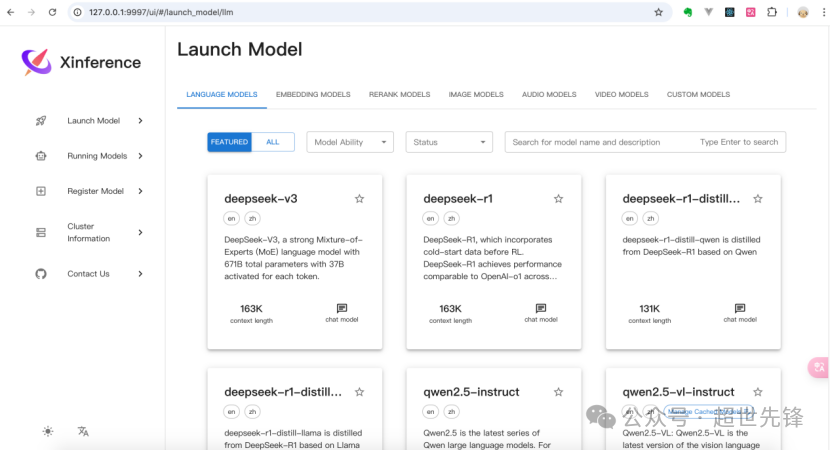The width and height of the screenshot is (830, 450).
Task: Favorite the deepseek-v3 model star
Action: pos(359,199)
